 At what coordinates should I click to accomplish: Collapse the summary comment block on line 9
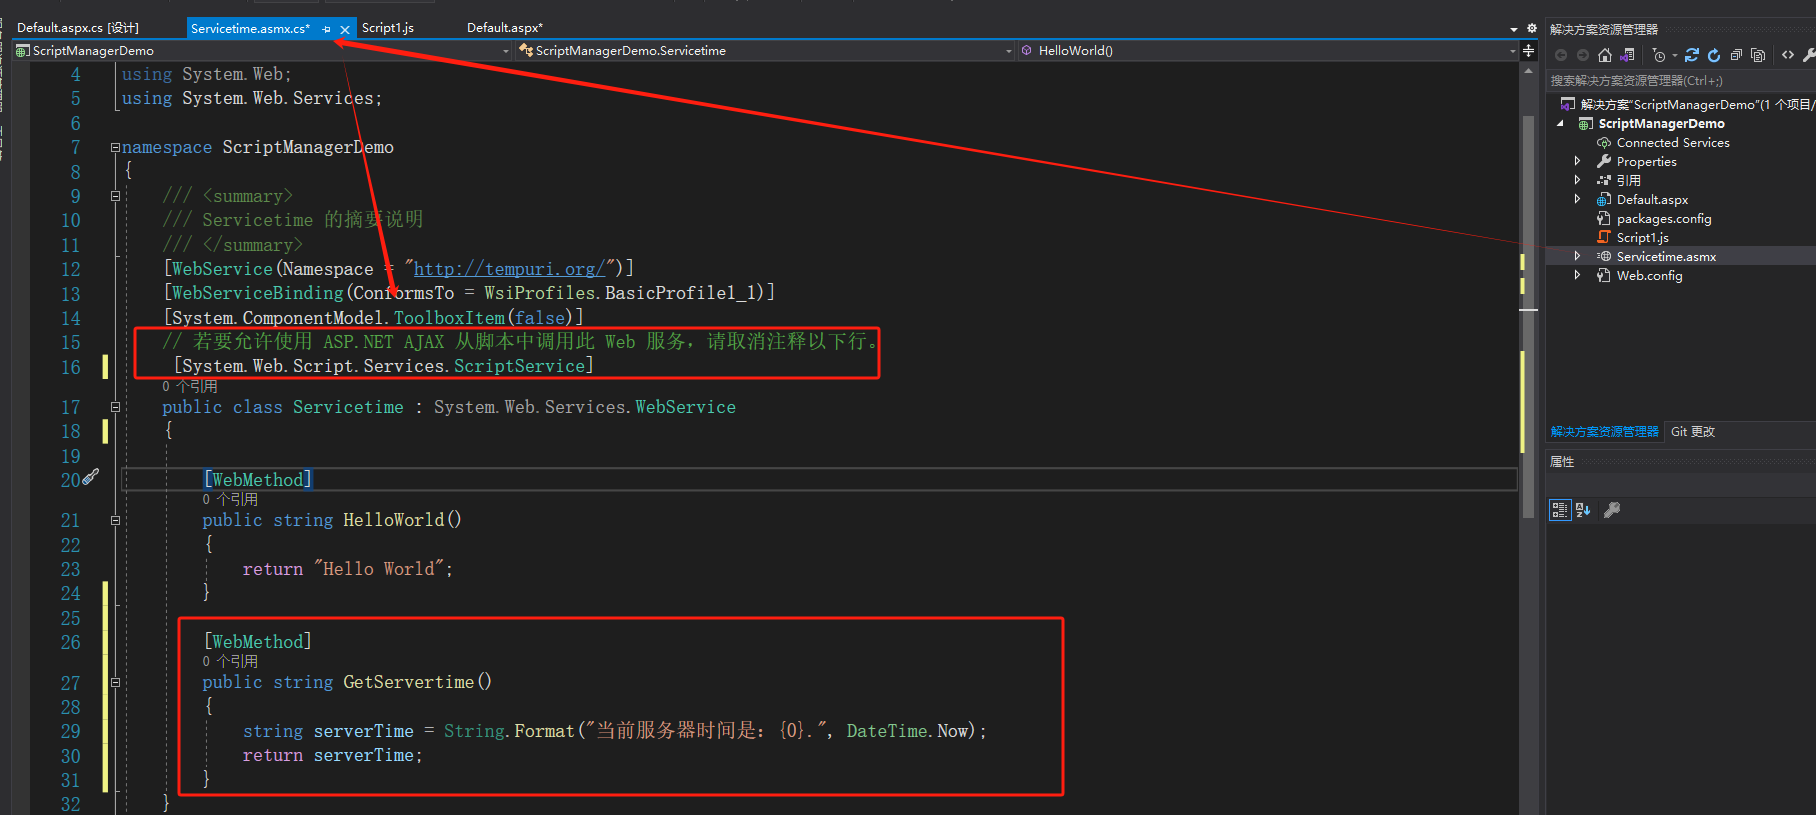click(115, 196)
